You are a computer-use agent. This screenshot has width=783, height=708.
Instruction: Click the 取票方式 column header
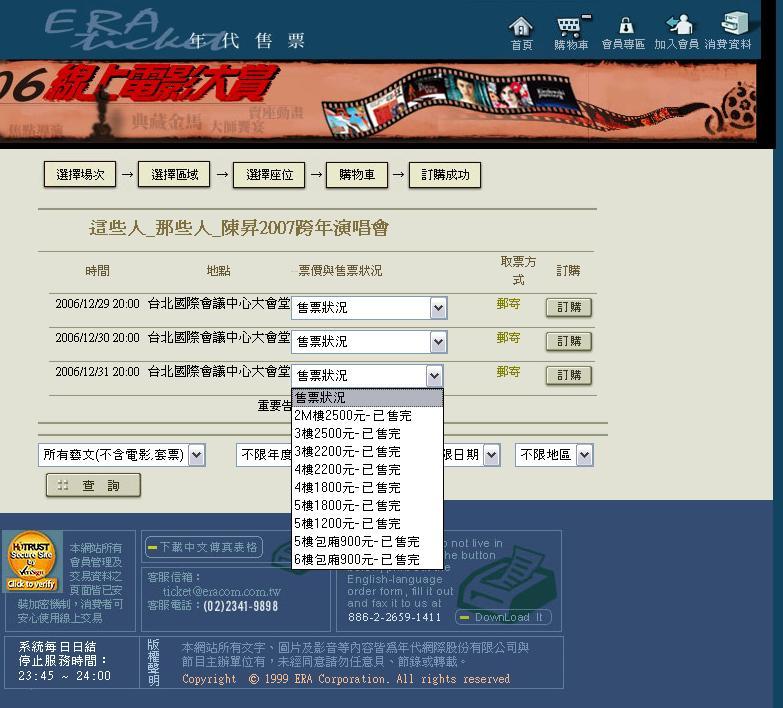click(x=518, y=270)
